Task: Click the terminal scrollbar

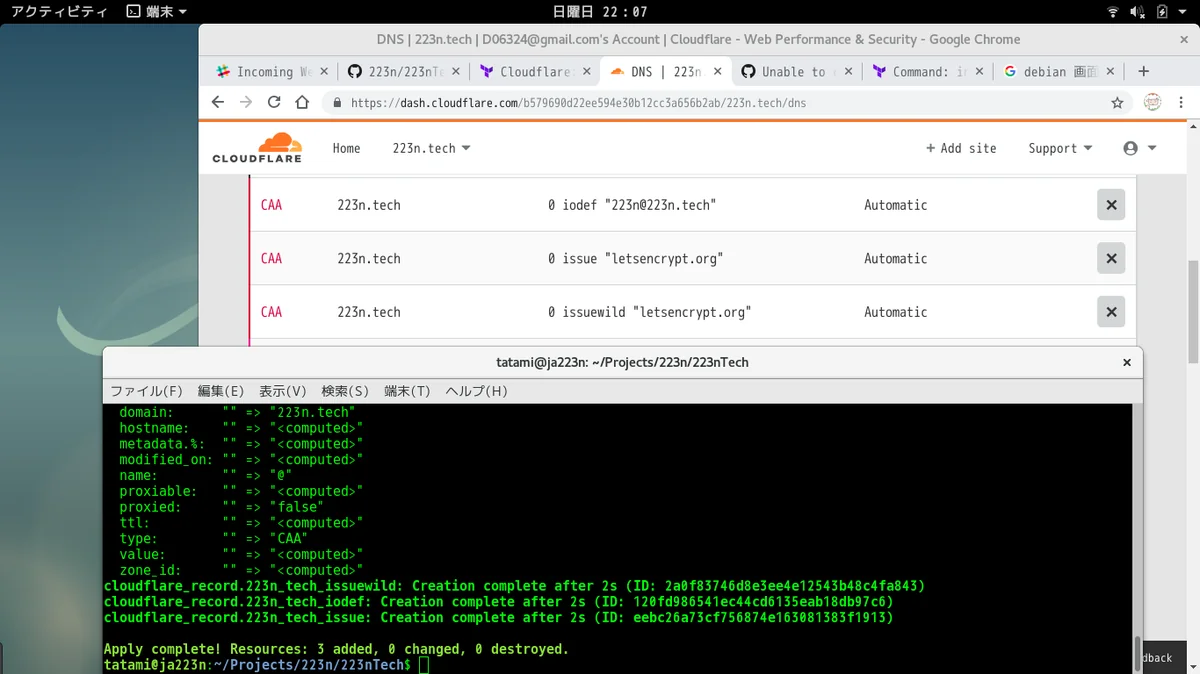Action: click(1137, 654)
